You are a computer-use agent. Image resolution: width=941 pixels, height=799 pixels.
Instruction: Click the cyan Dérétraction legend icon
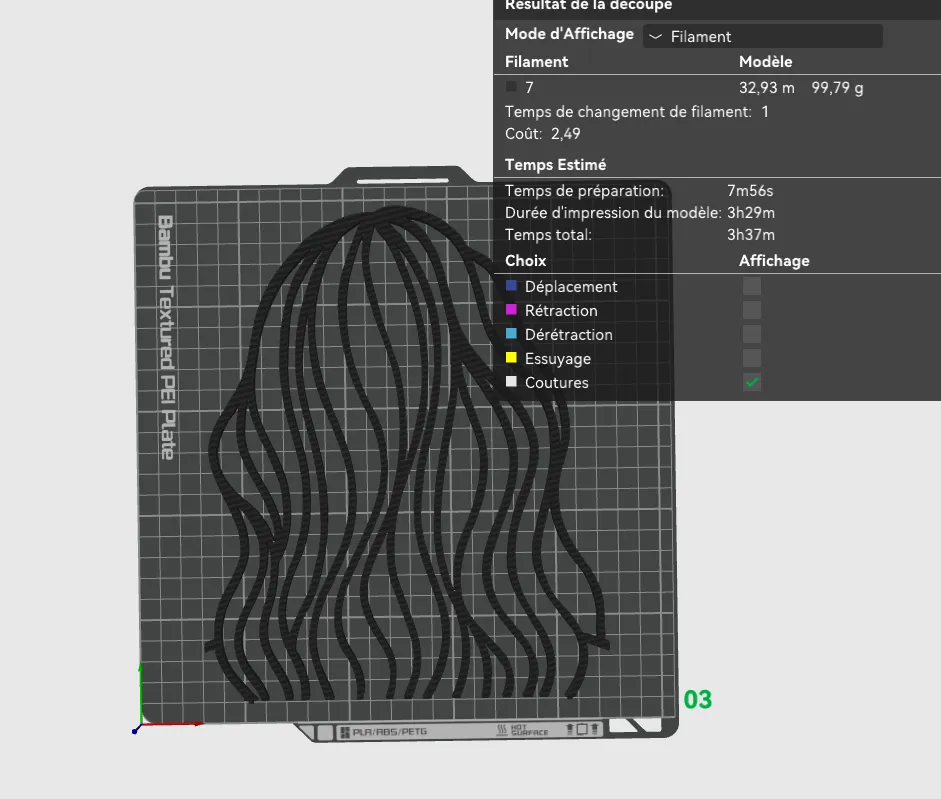pyautogui.click(x=512, y=334)
